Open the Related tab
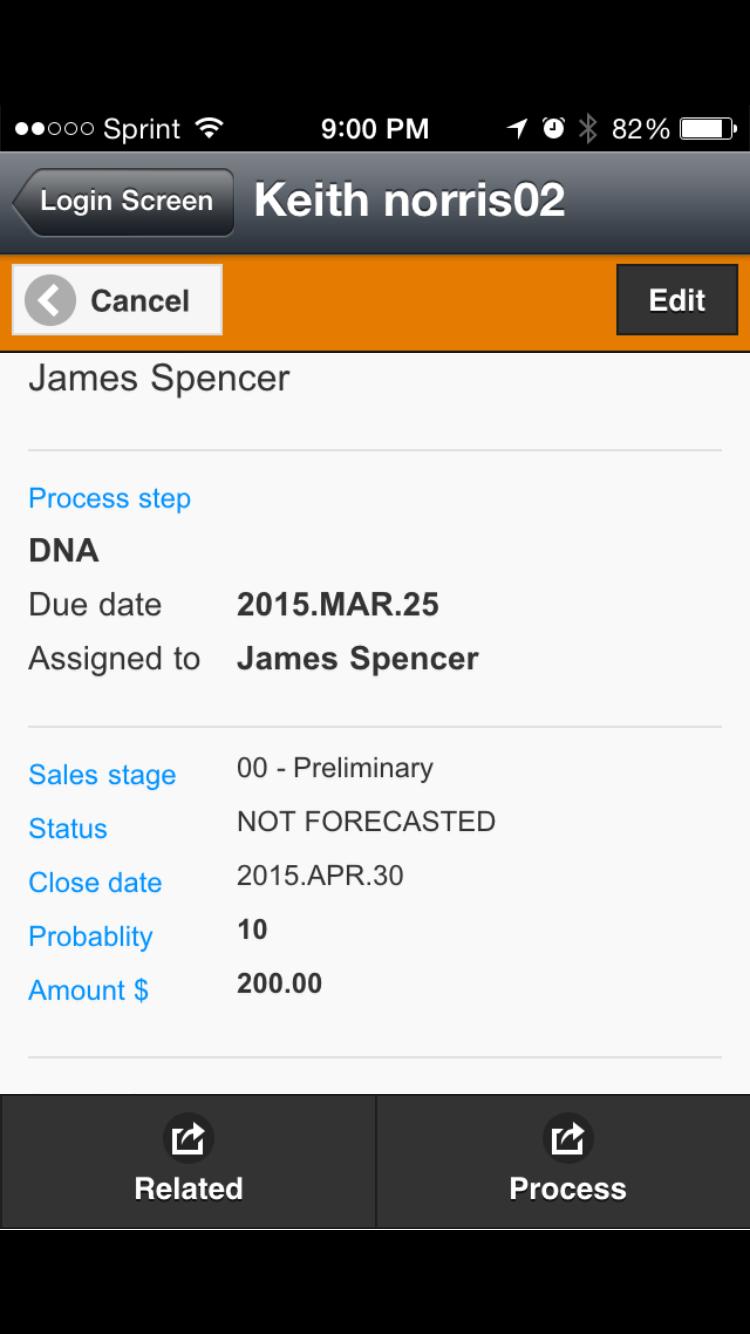 188,1162
